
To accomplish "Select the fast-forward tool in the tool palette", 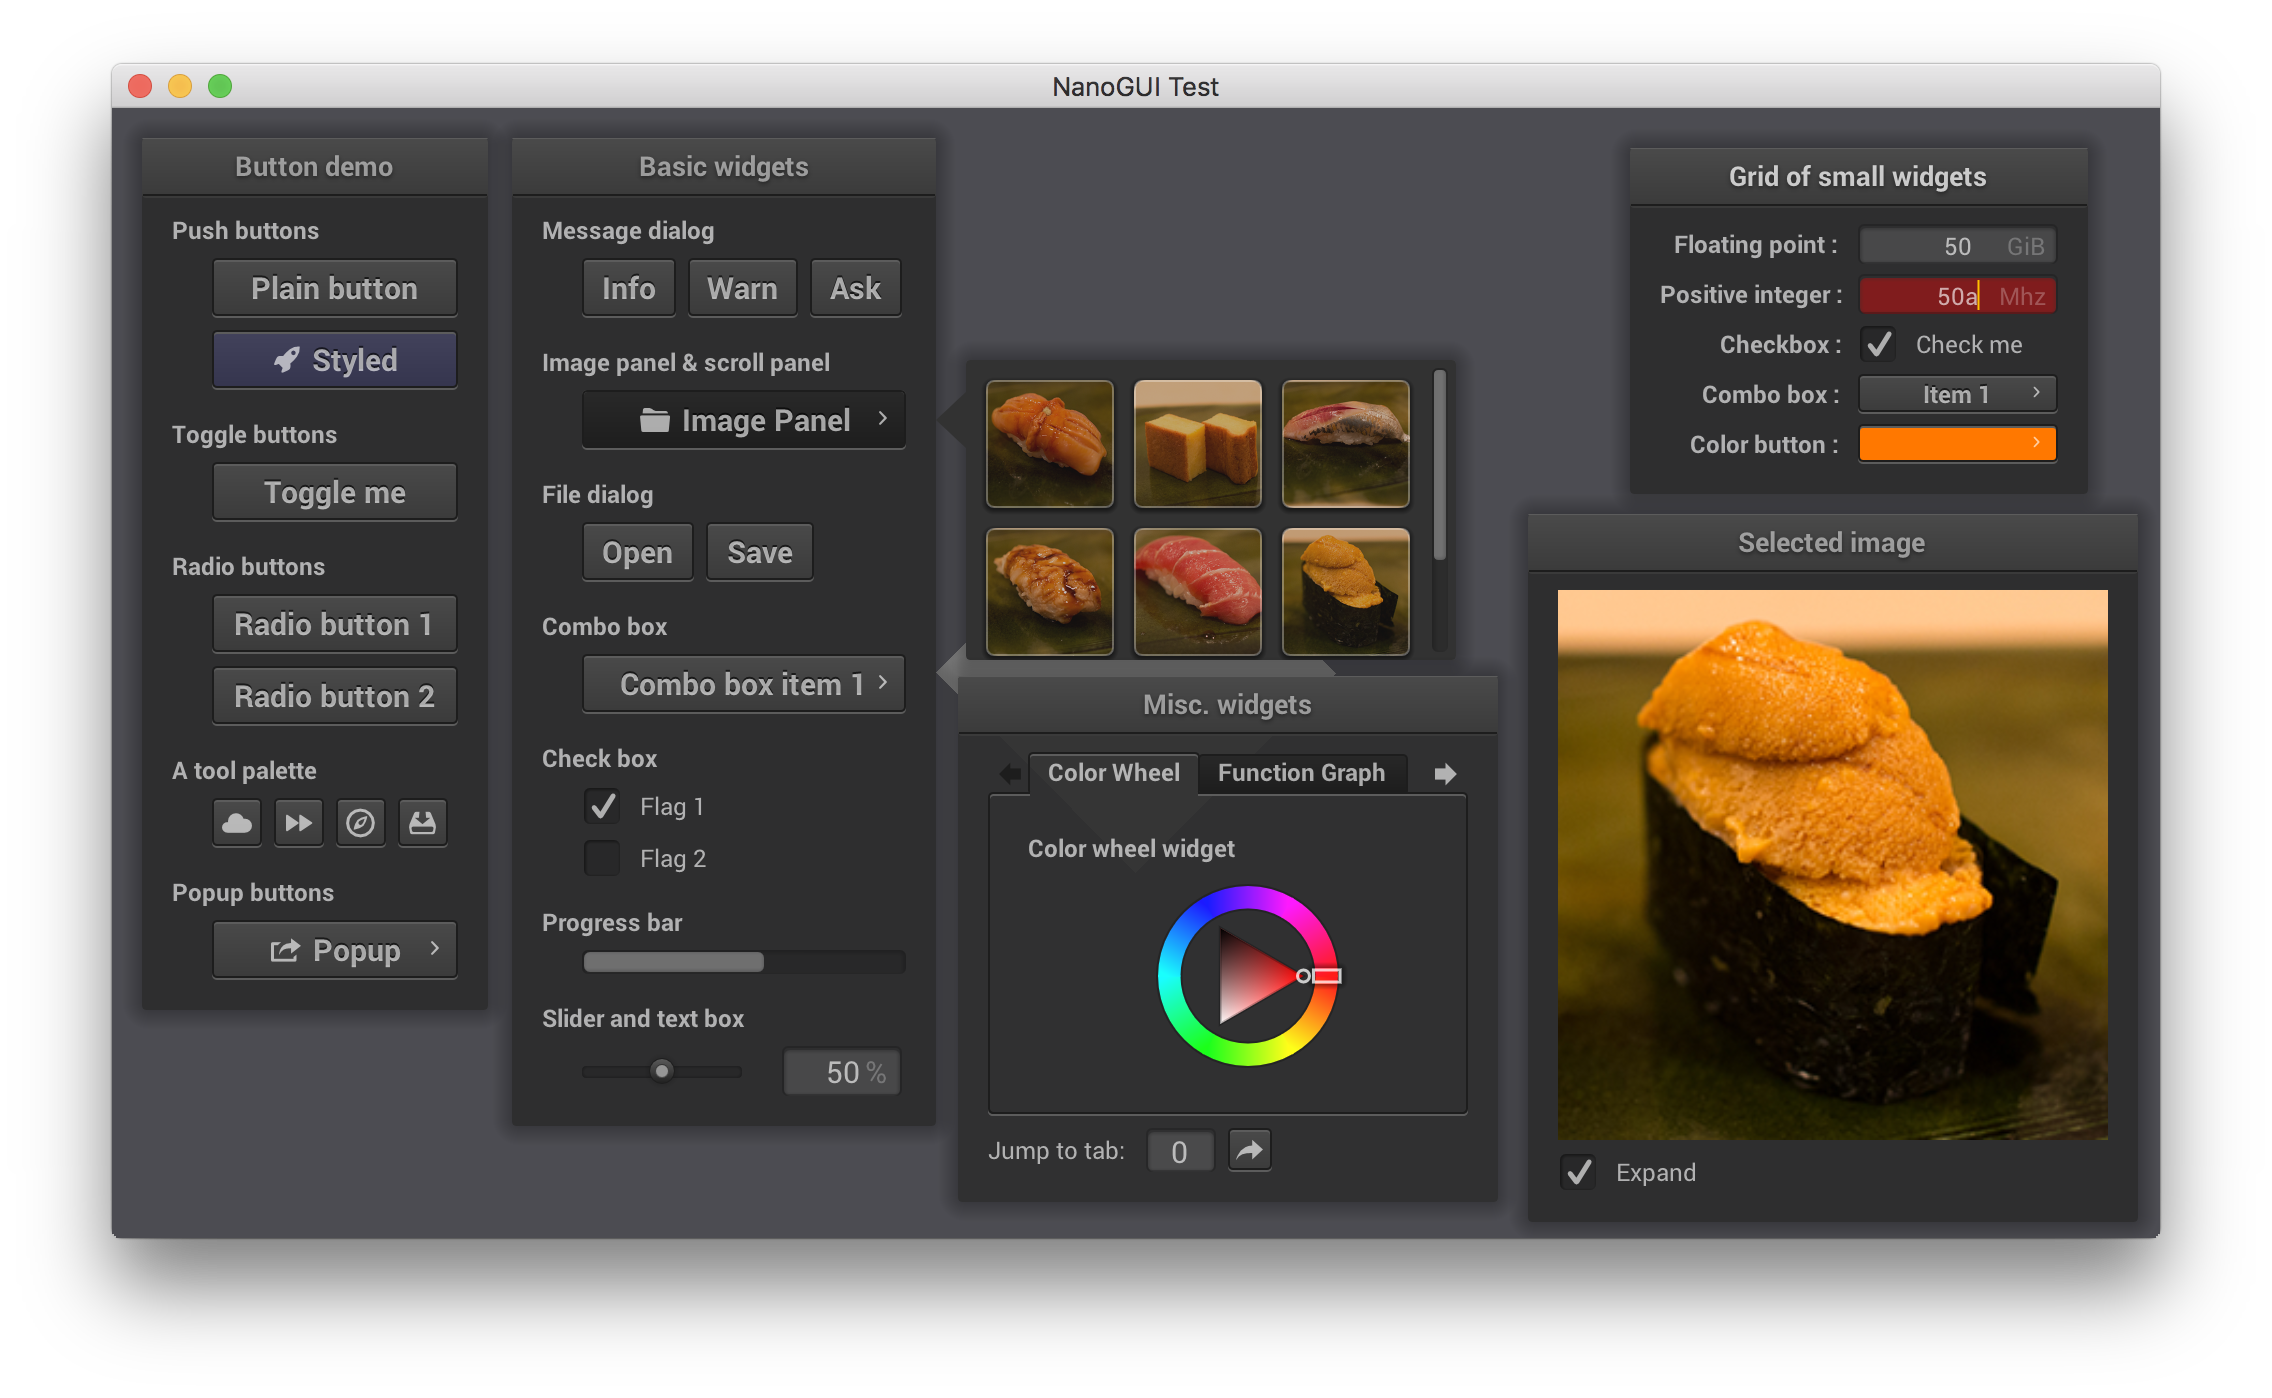I will tap(298, 822).
